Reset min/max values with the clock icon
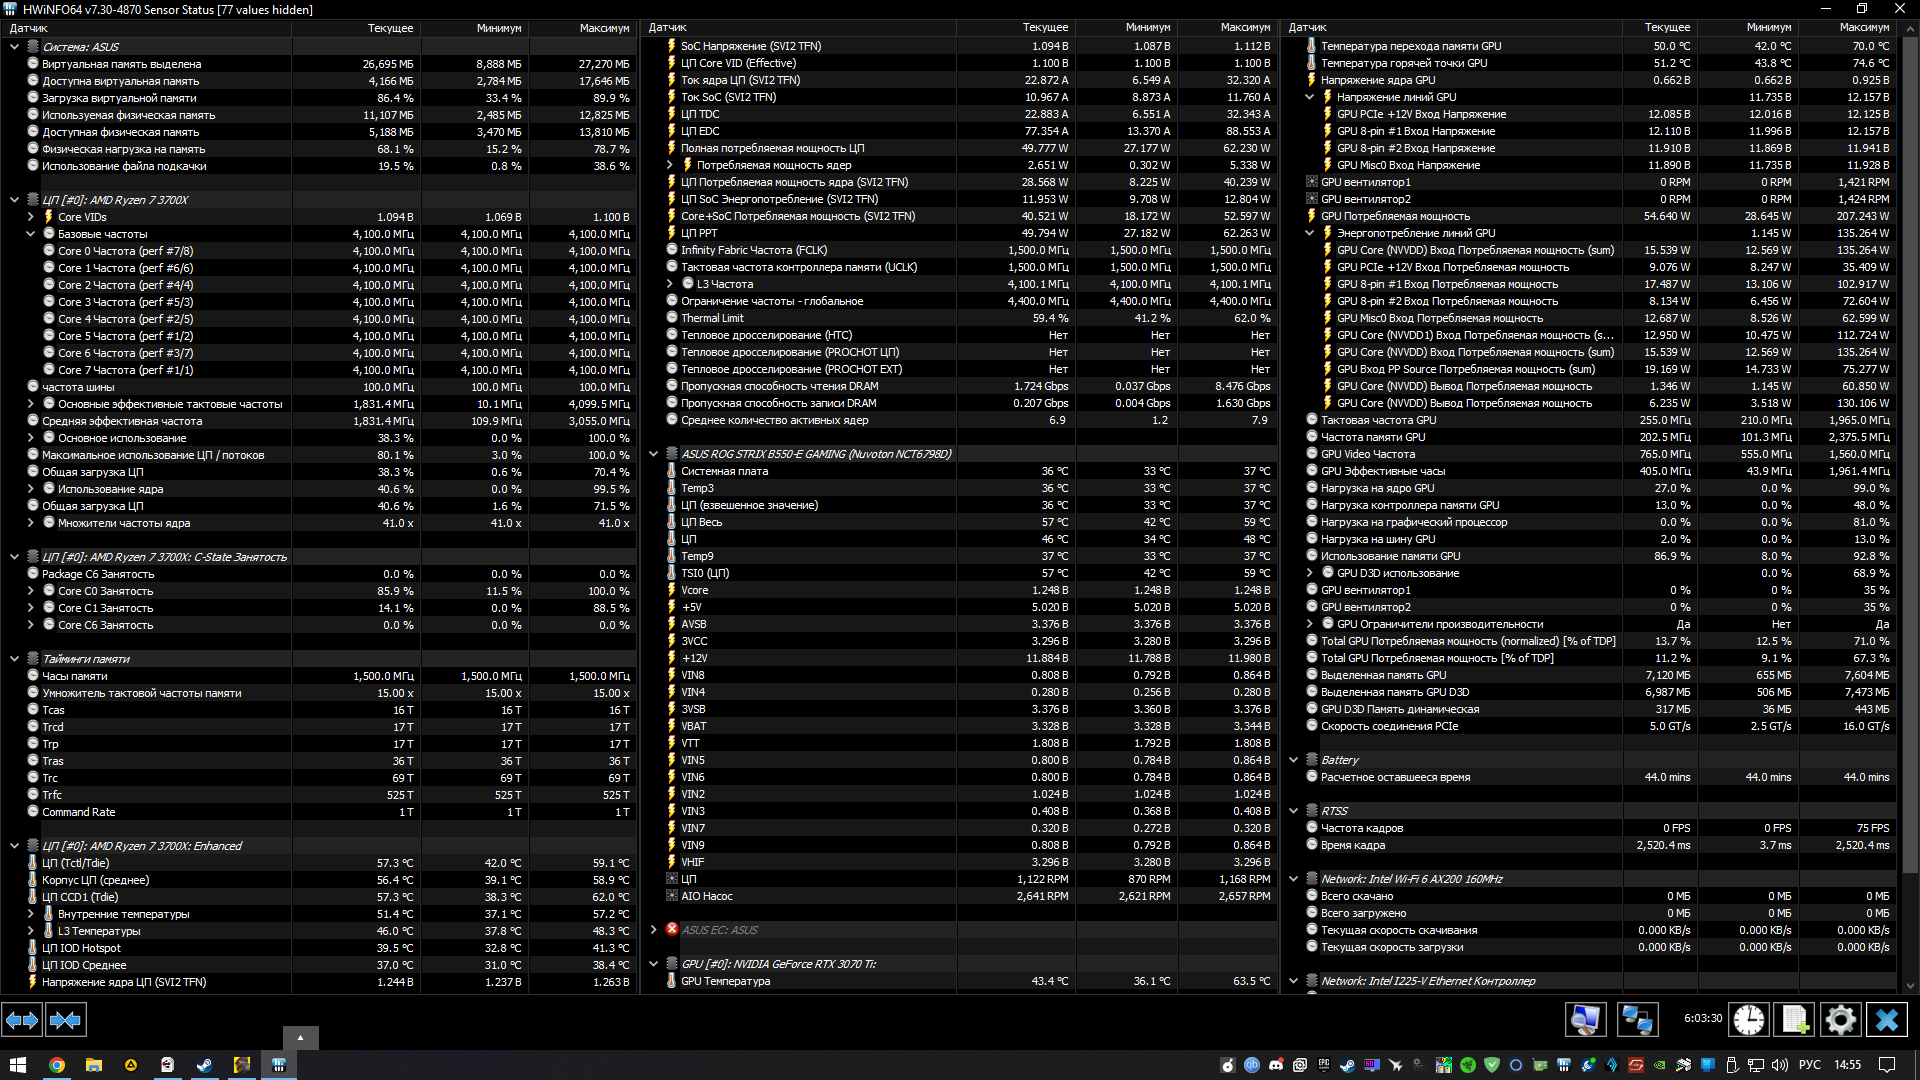Screen dimensions: 1920x1080 [x=1748, y=1020]
